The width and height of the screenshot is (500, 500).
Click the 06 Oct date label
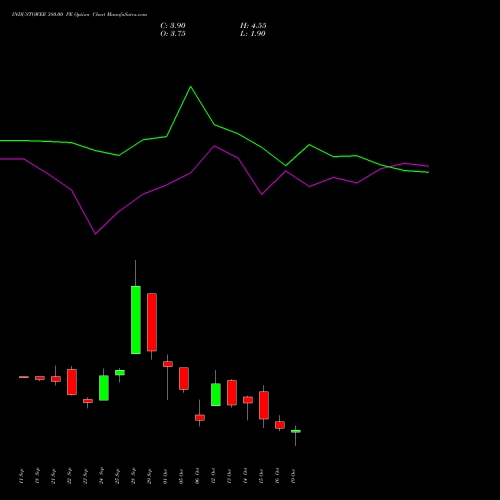click(x=197, y=476)
